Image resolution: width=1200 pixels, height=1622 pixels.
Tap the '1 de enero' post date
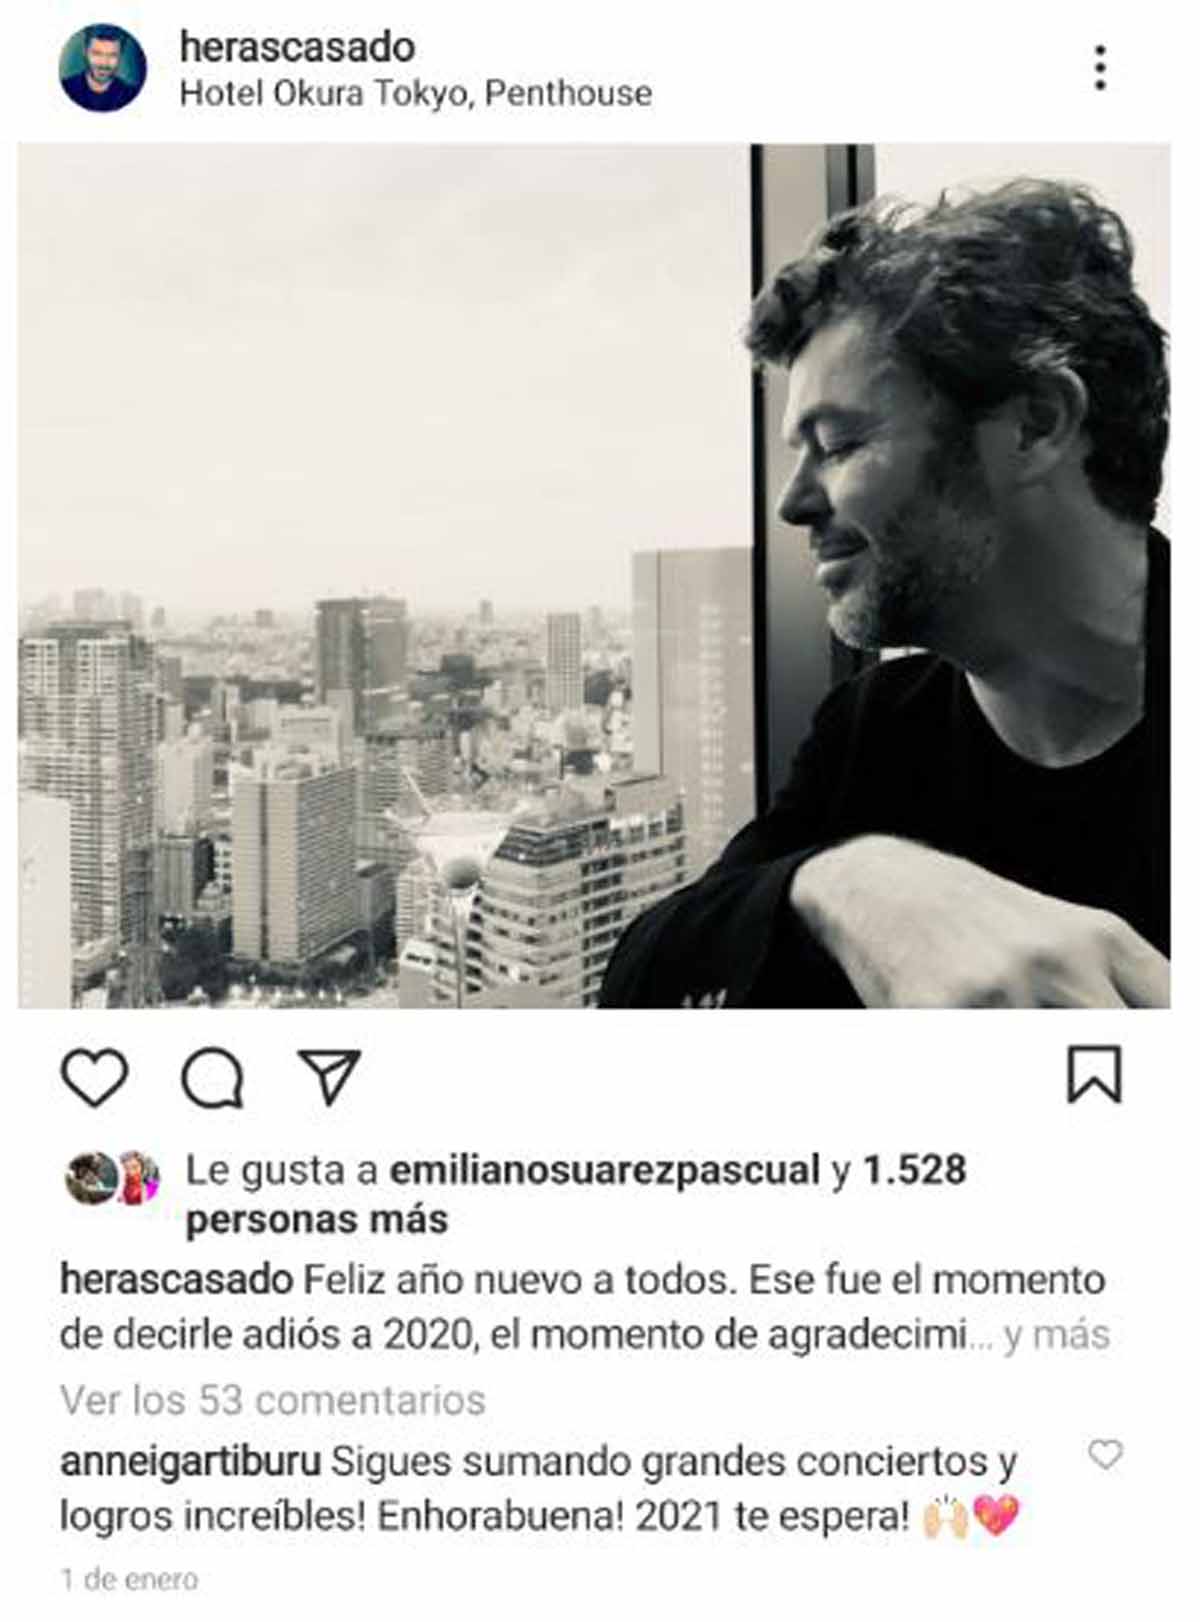click(x=129, y=1580)
